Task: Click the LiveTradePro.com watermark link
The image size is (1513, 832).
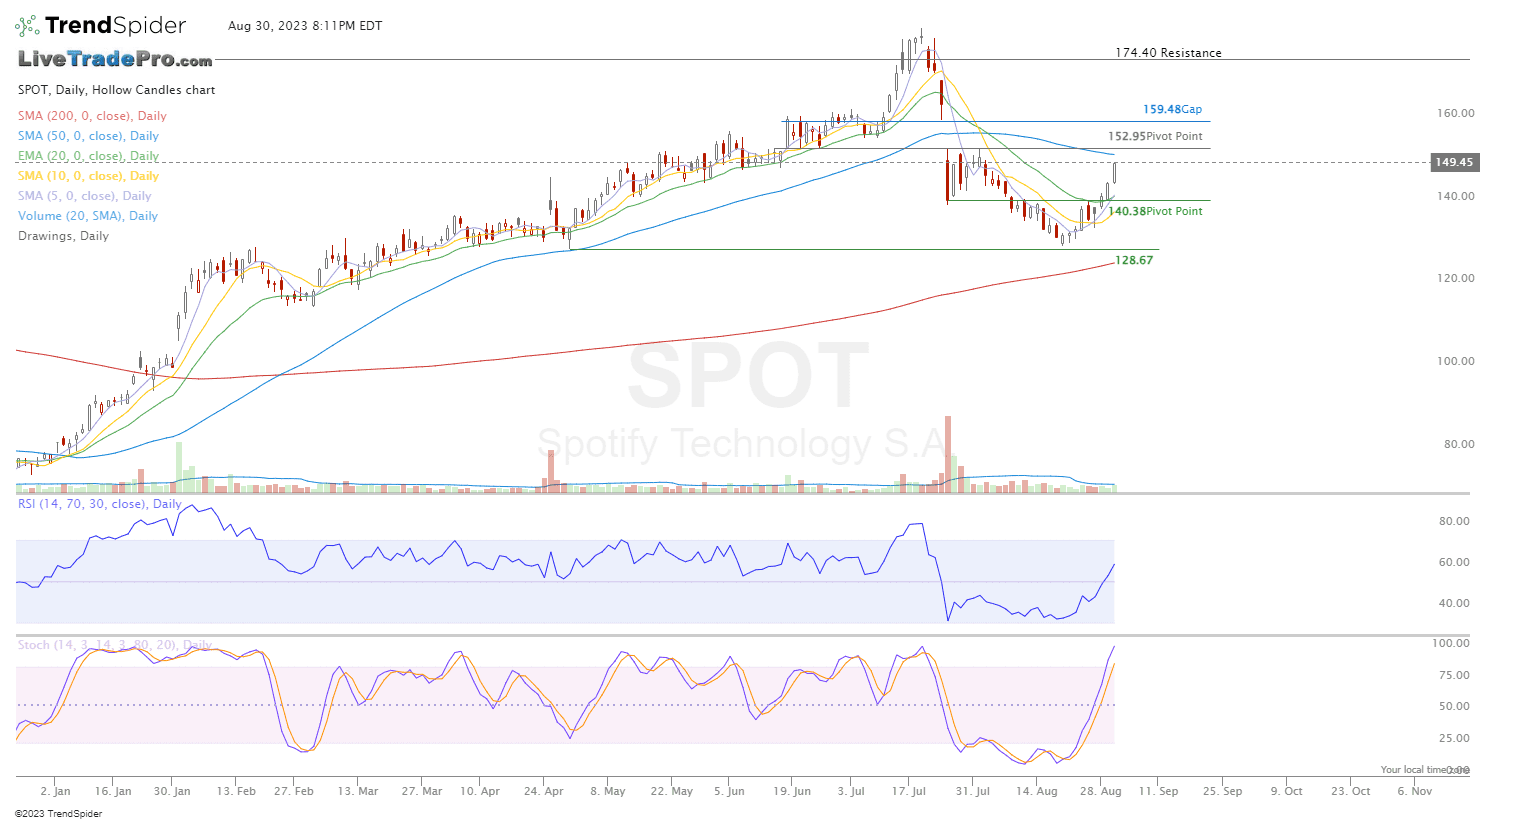Action: 115,60
